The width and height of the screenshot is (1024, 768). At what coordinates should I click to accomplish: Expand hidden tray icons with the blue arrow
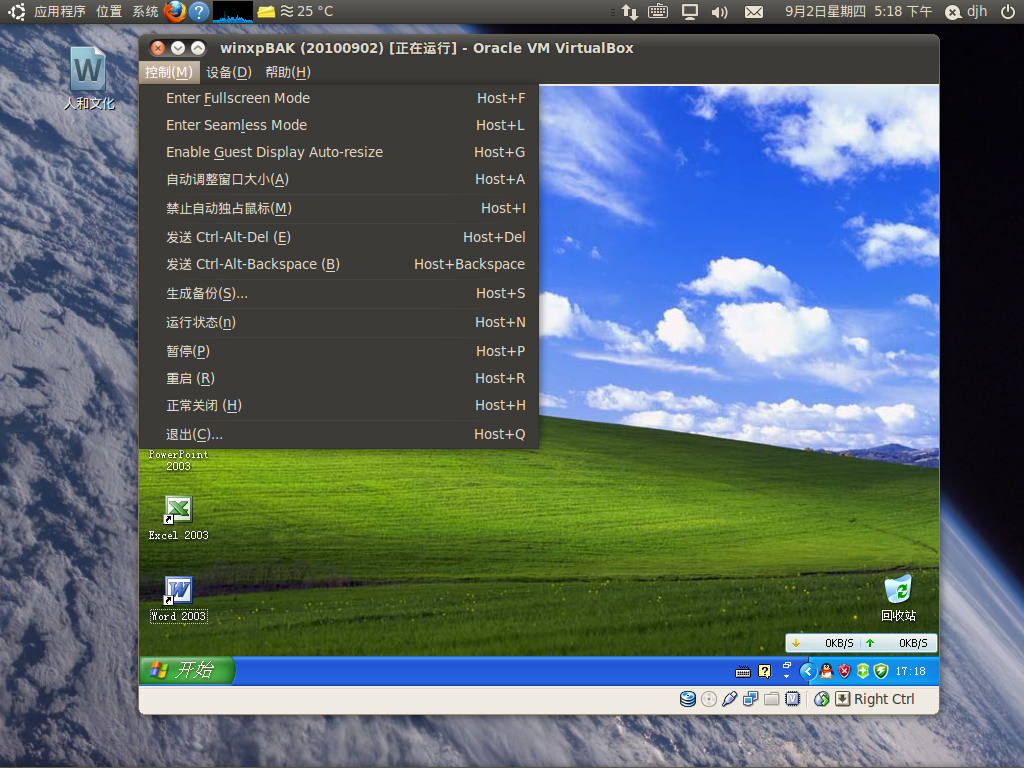[808, 671]
